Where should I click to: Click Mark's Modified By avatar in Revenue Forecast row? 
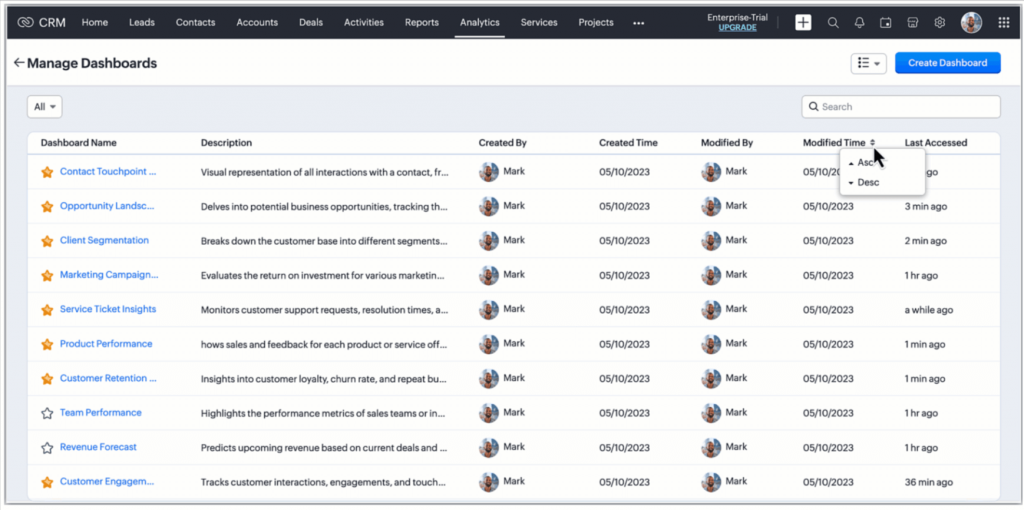point(711,447)
